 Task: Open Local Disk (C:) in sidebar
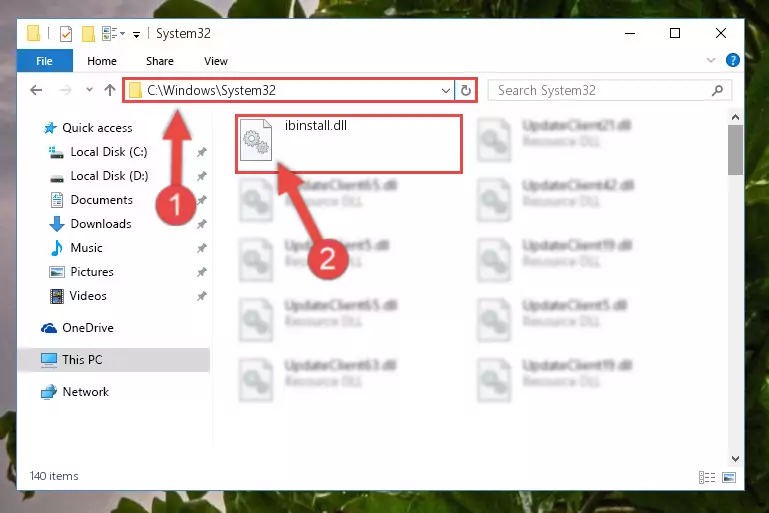[x=109, y=152]
